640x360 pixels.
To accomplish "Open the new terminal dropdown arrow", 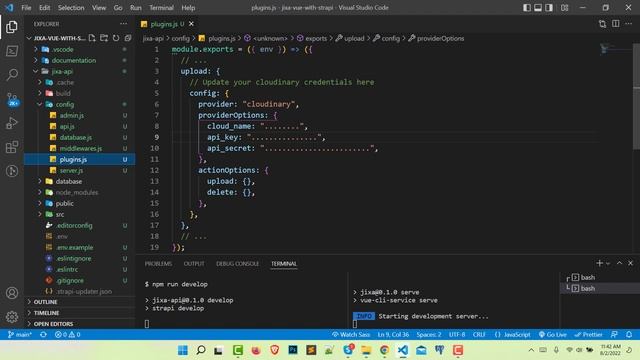I will click(608, 264).
